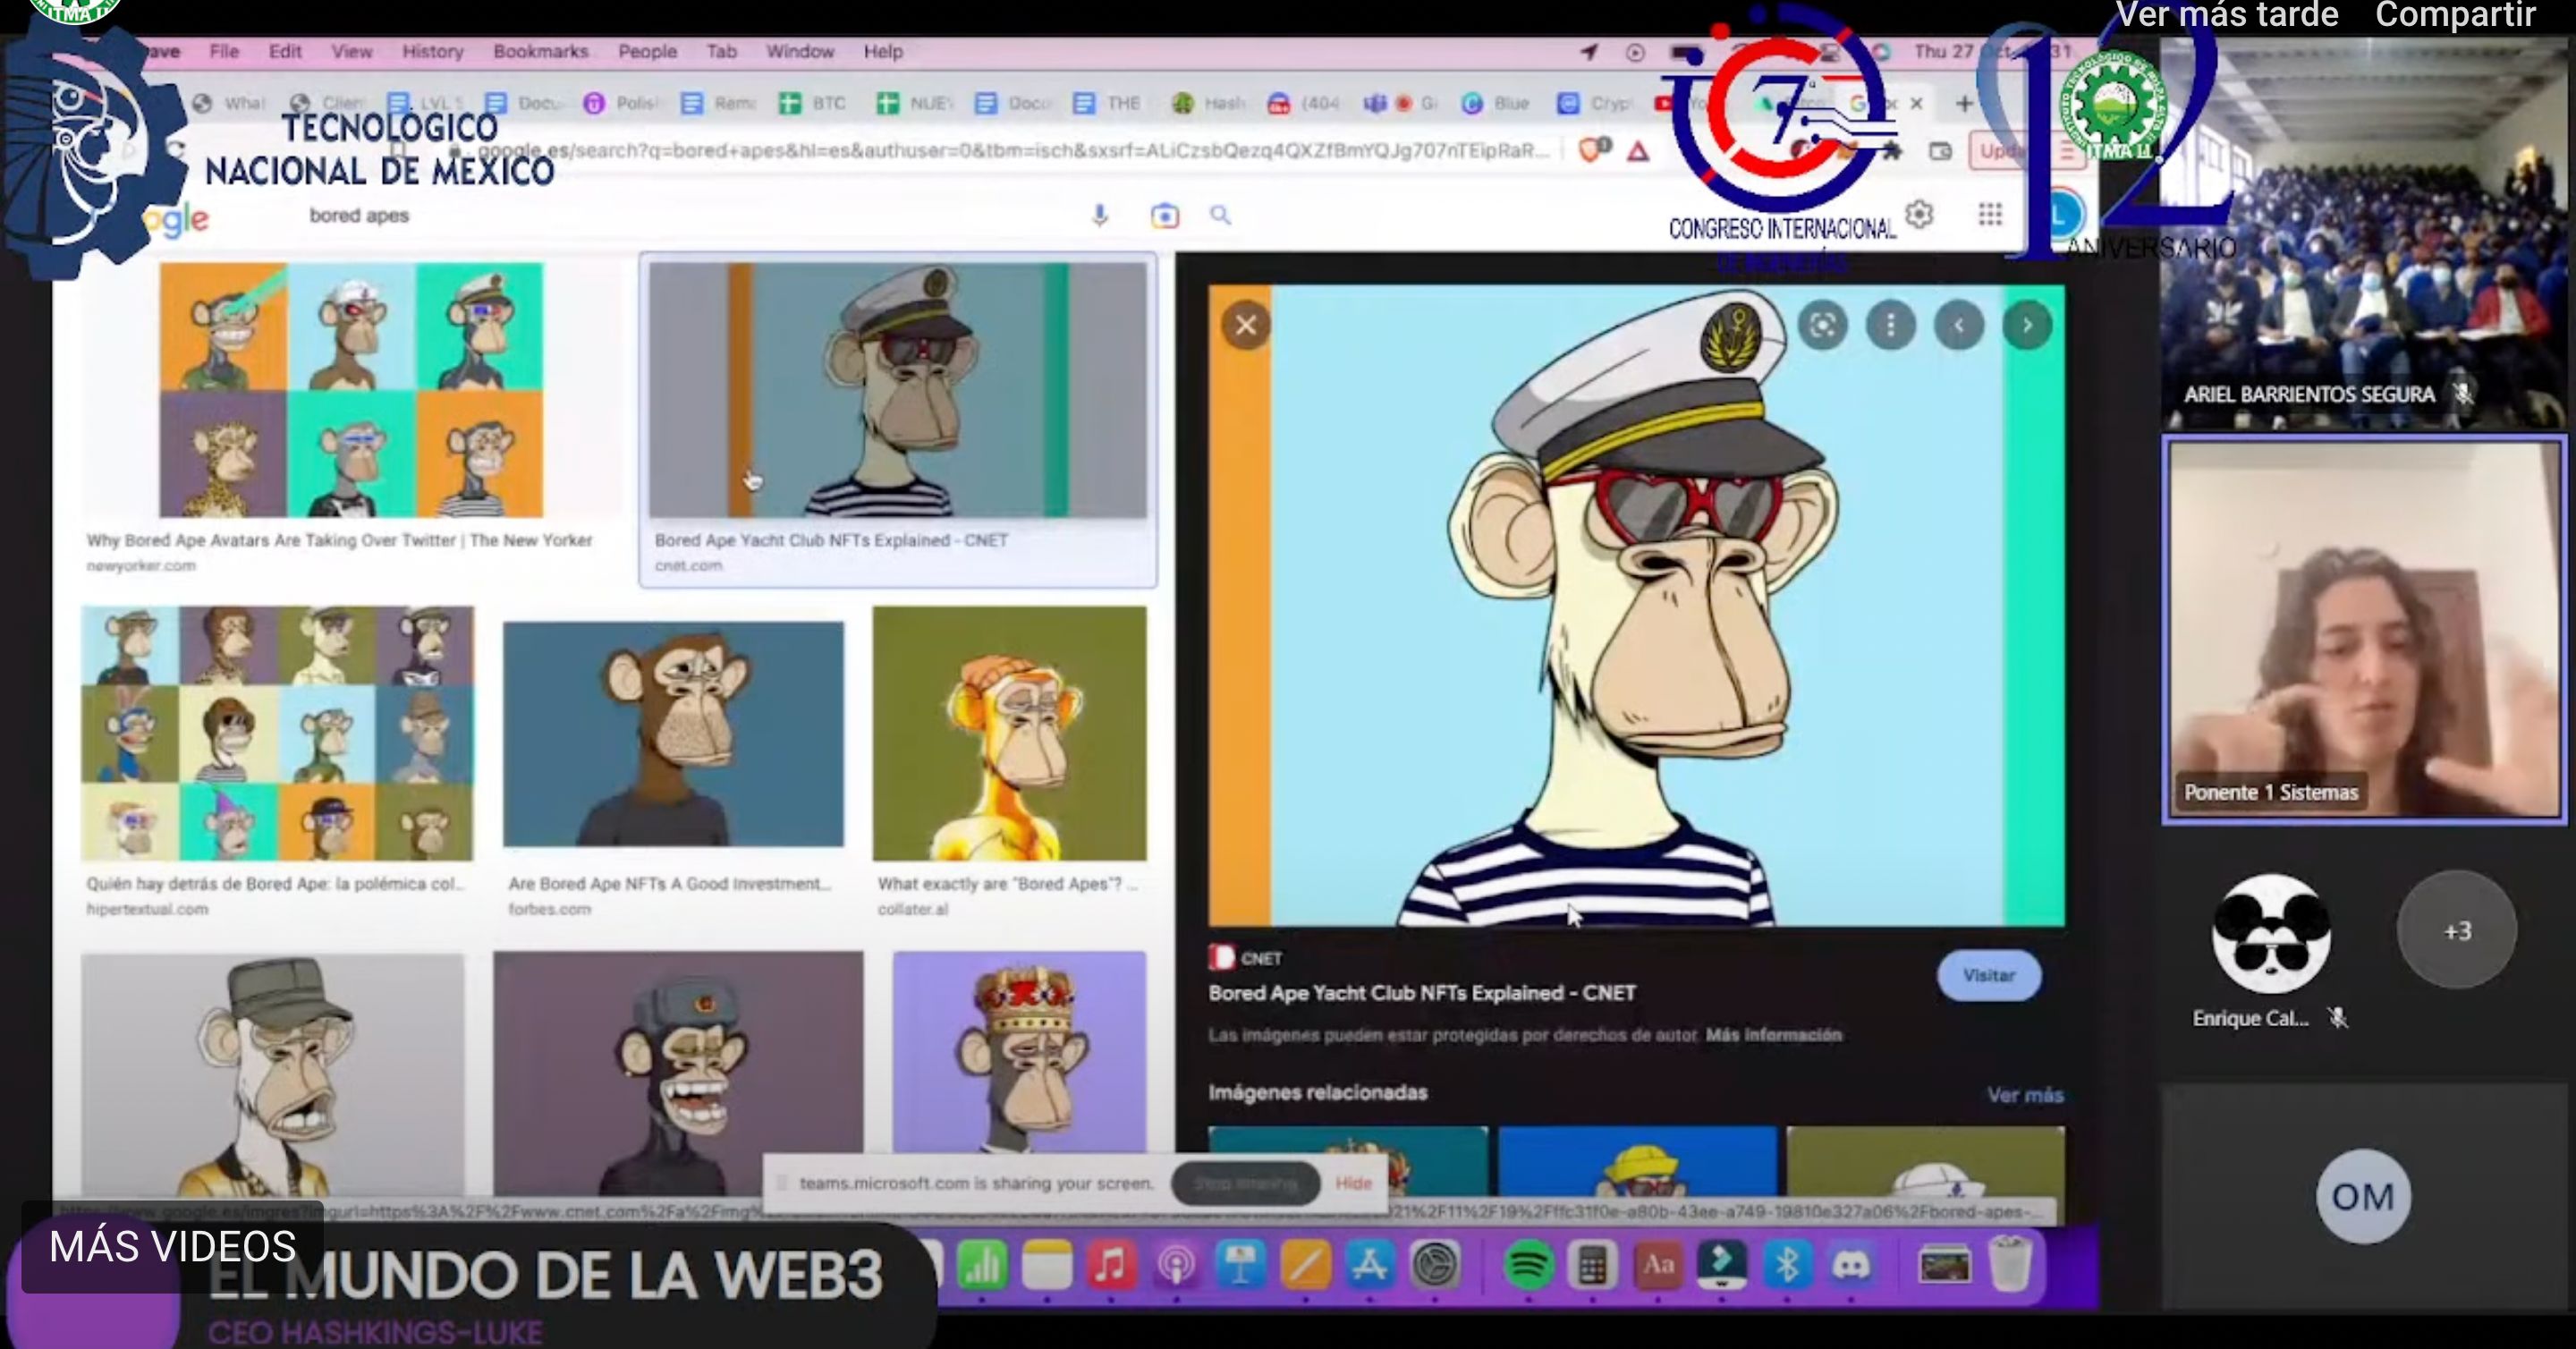The height and width of the screenshot is (1349, 2576).
Task: Click the magnifying glass search icon
Action: click(x=1220, y=214)
